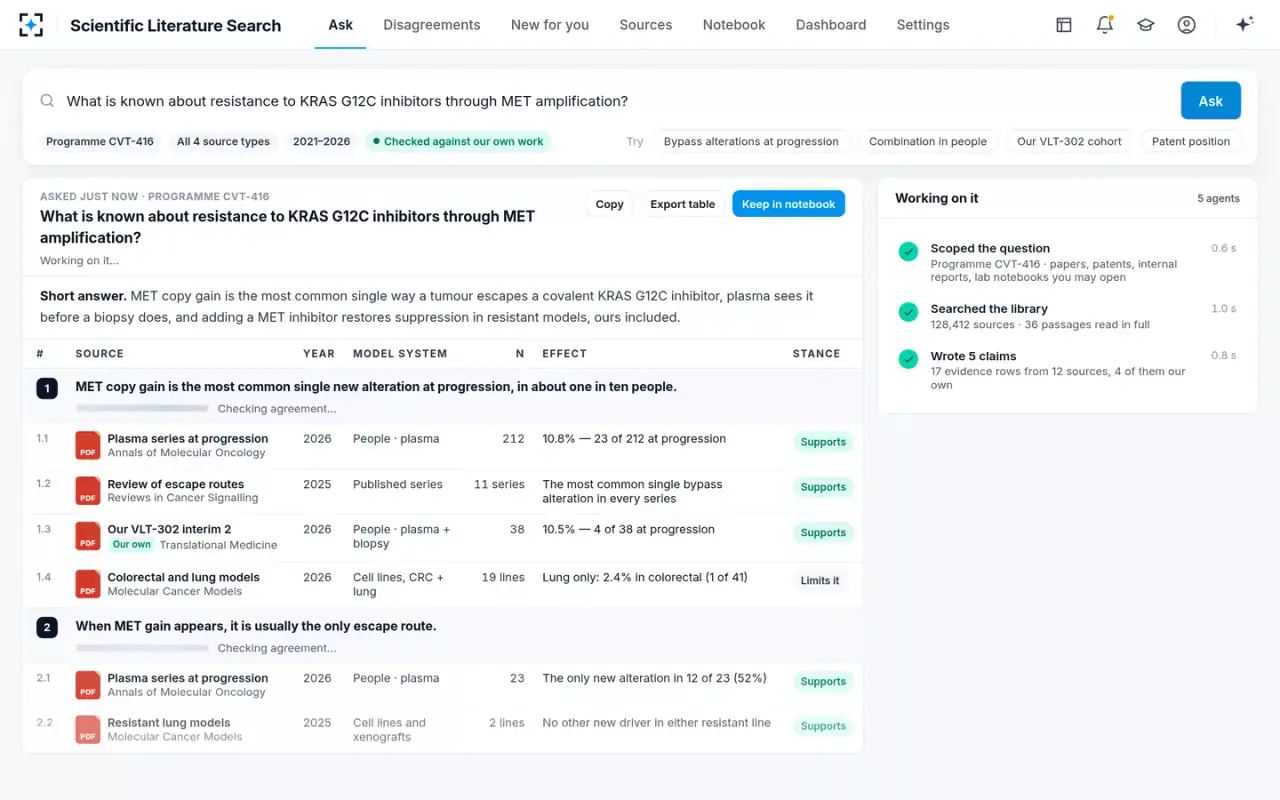Screen dimensions: 1280x800
Task: Open PDF icon for Our VLT-302 interim 2
Action: [88, 536]
